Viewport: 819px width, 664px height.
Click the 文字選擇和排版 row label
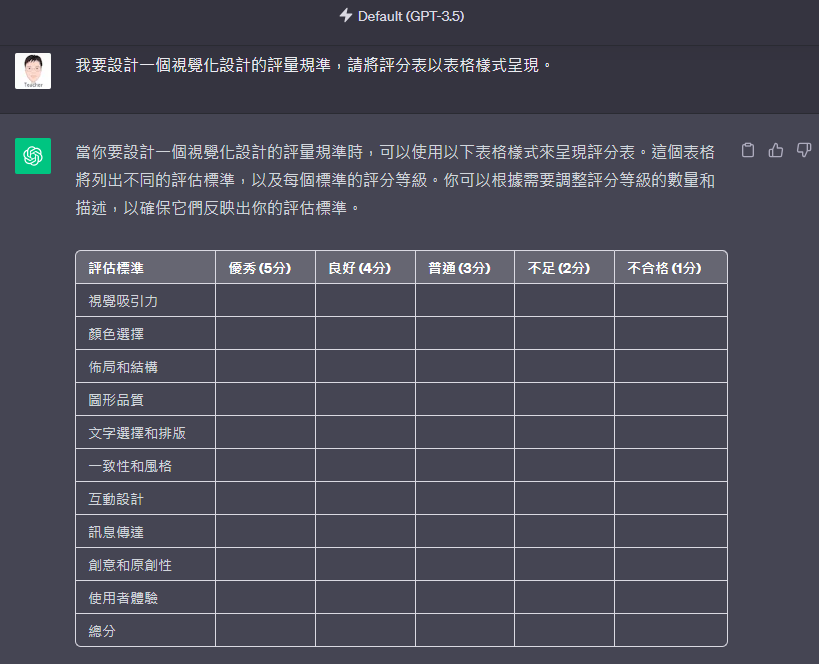click(x=137, y=433)
